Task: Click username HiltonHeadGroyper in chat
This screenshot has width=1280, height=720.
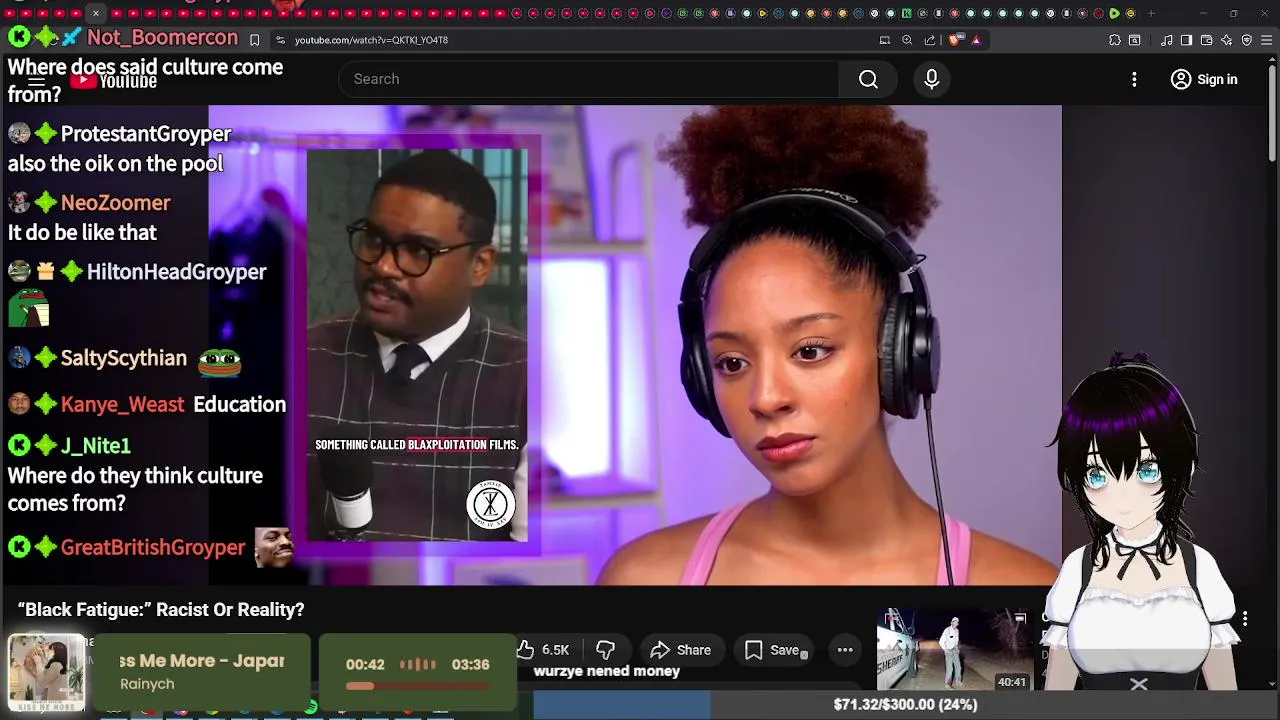Action: pyautogui.click(x=177, y=272)
